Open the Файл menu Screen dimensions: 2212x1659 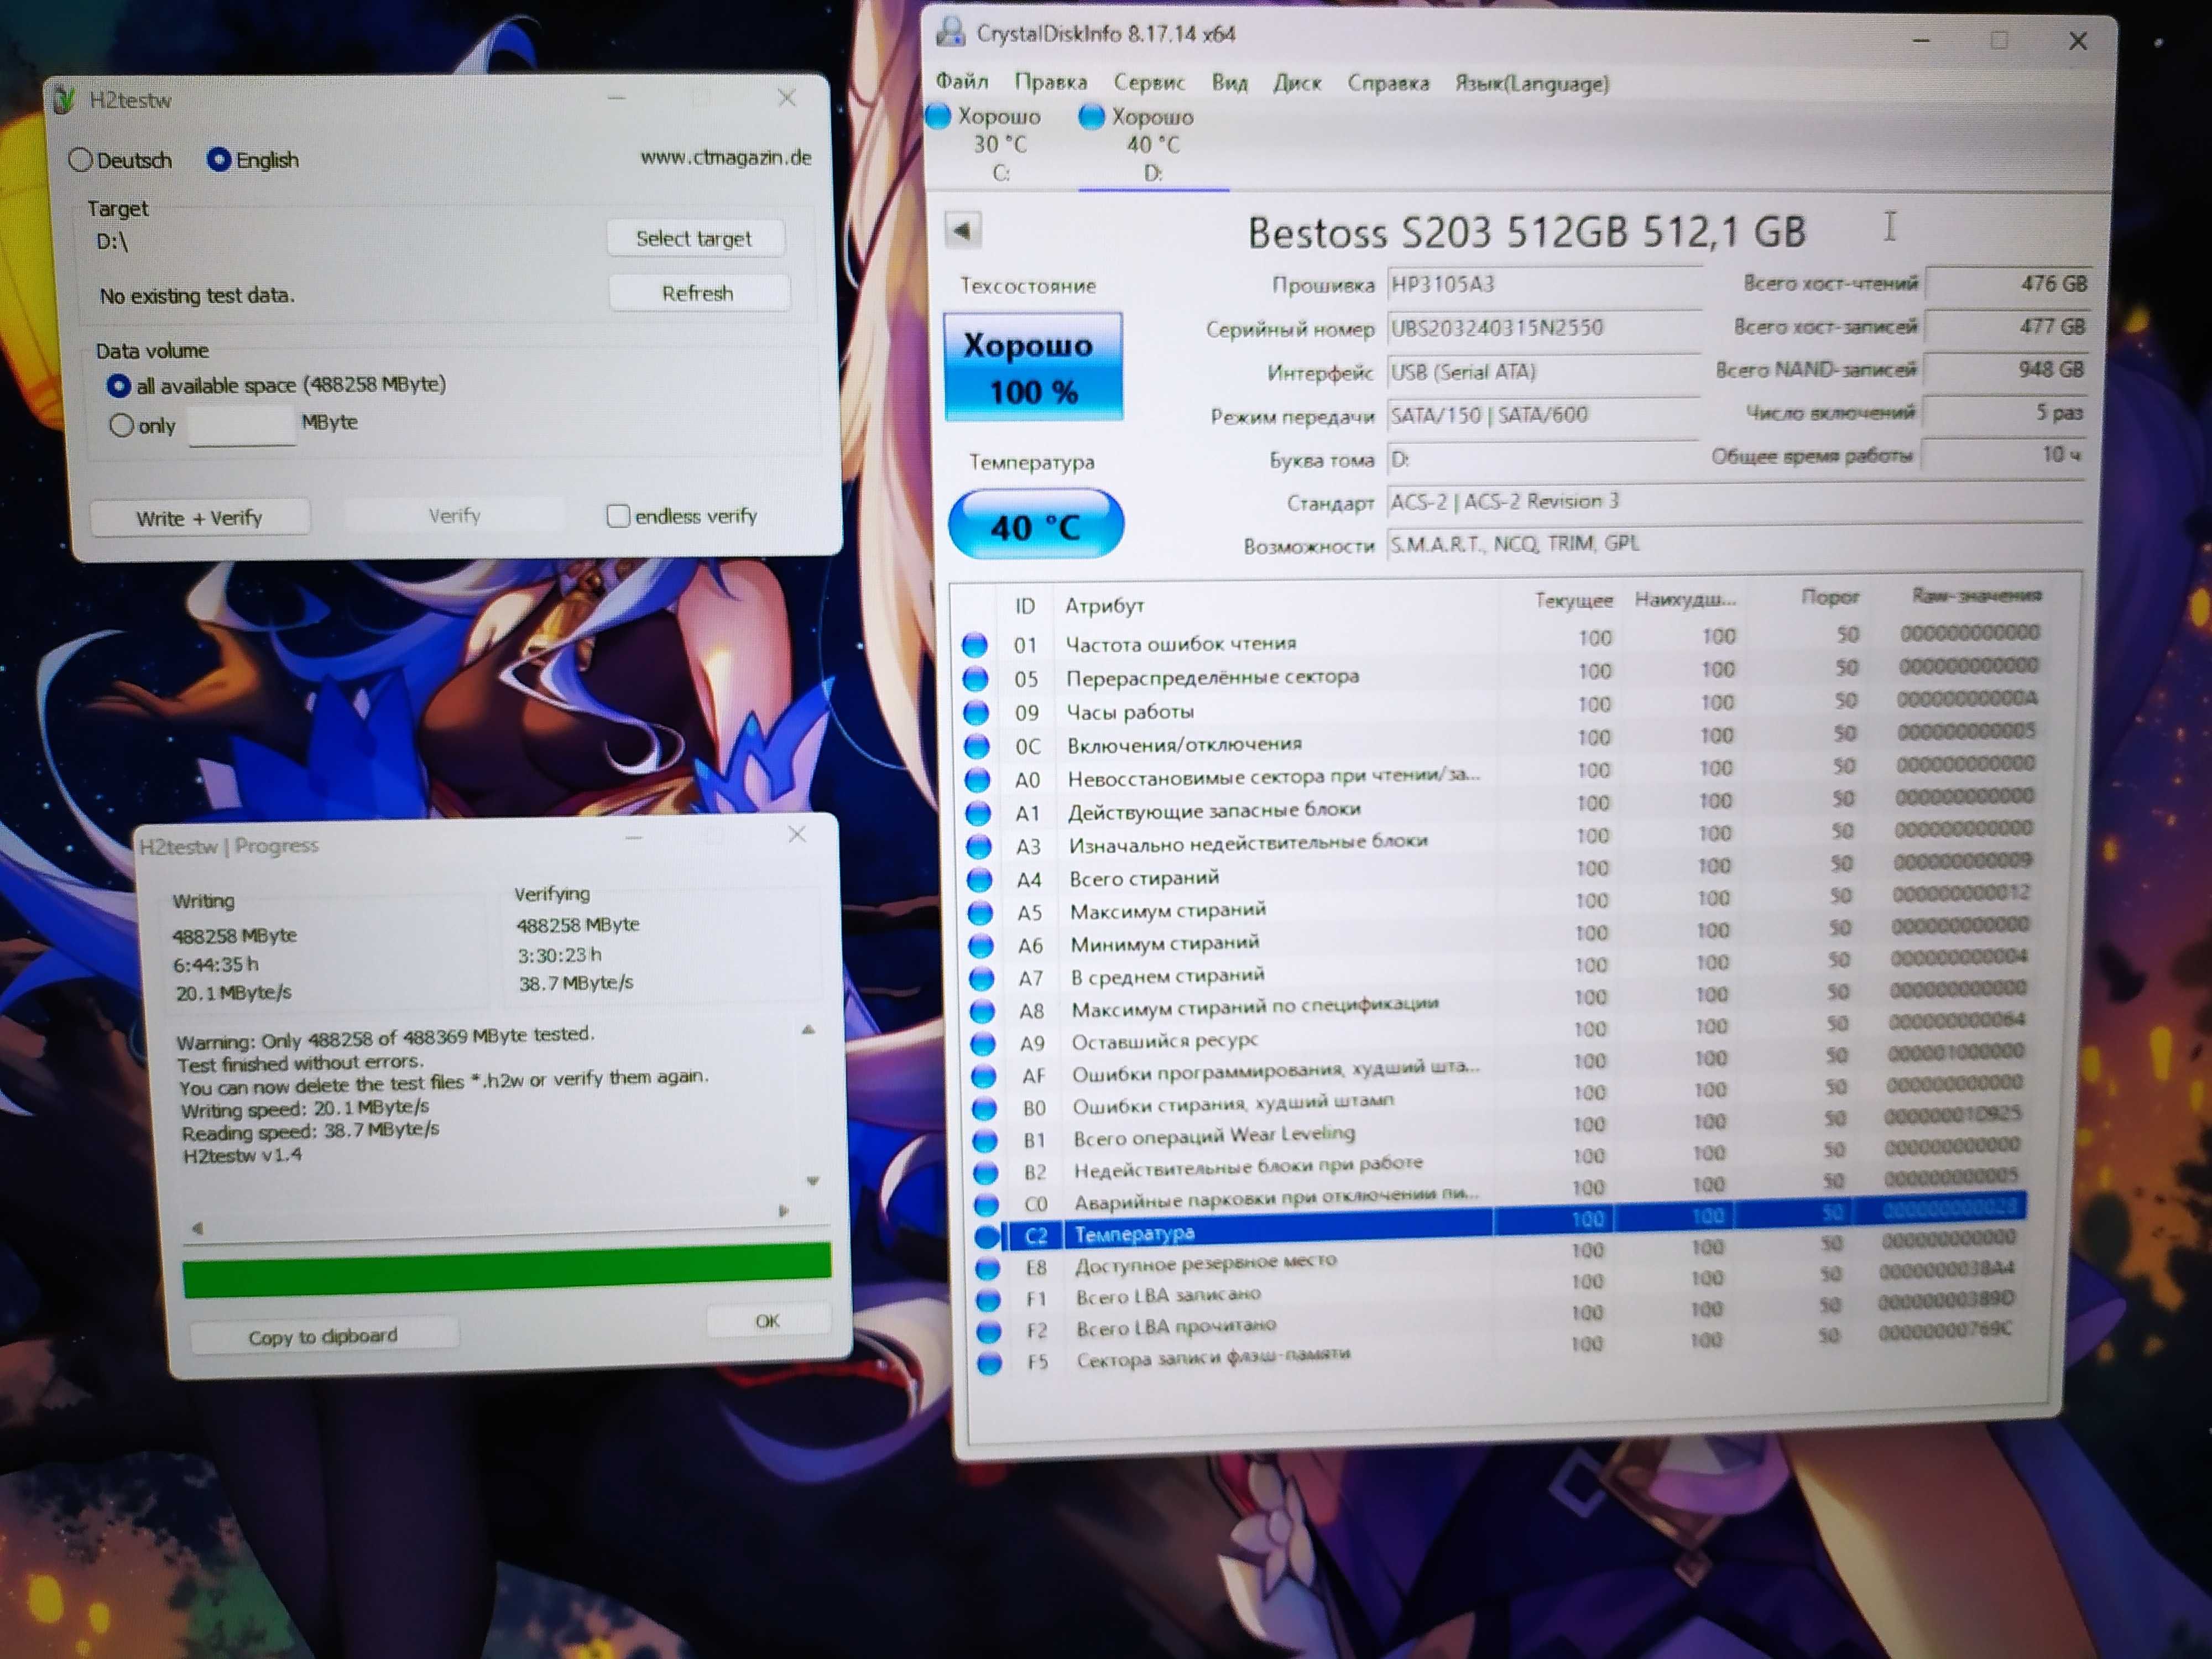(x=962, y=81)
